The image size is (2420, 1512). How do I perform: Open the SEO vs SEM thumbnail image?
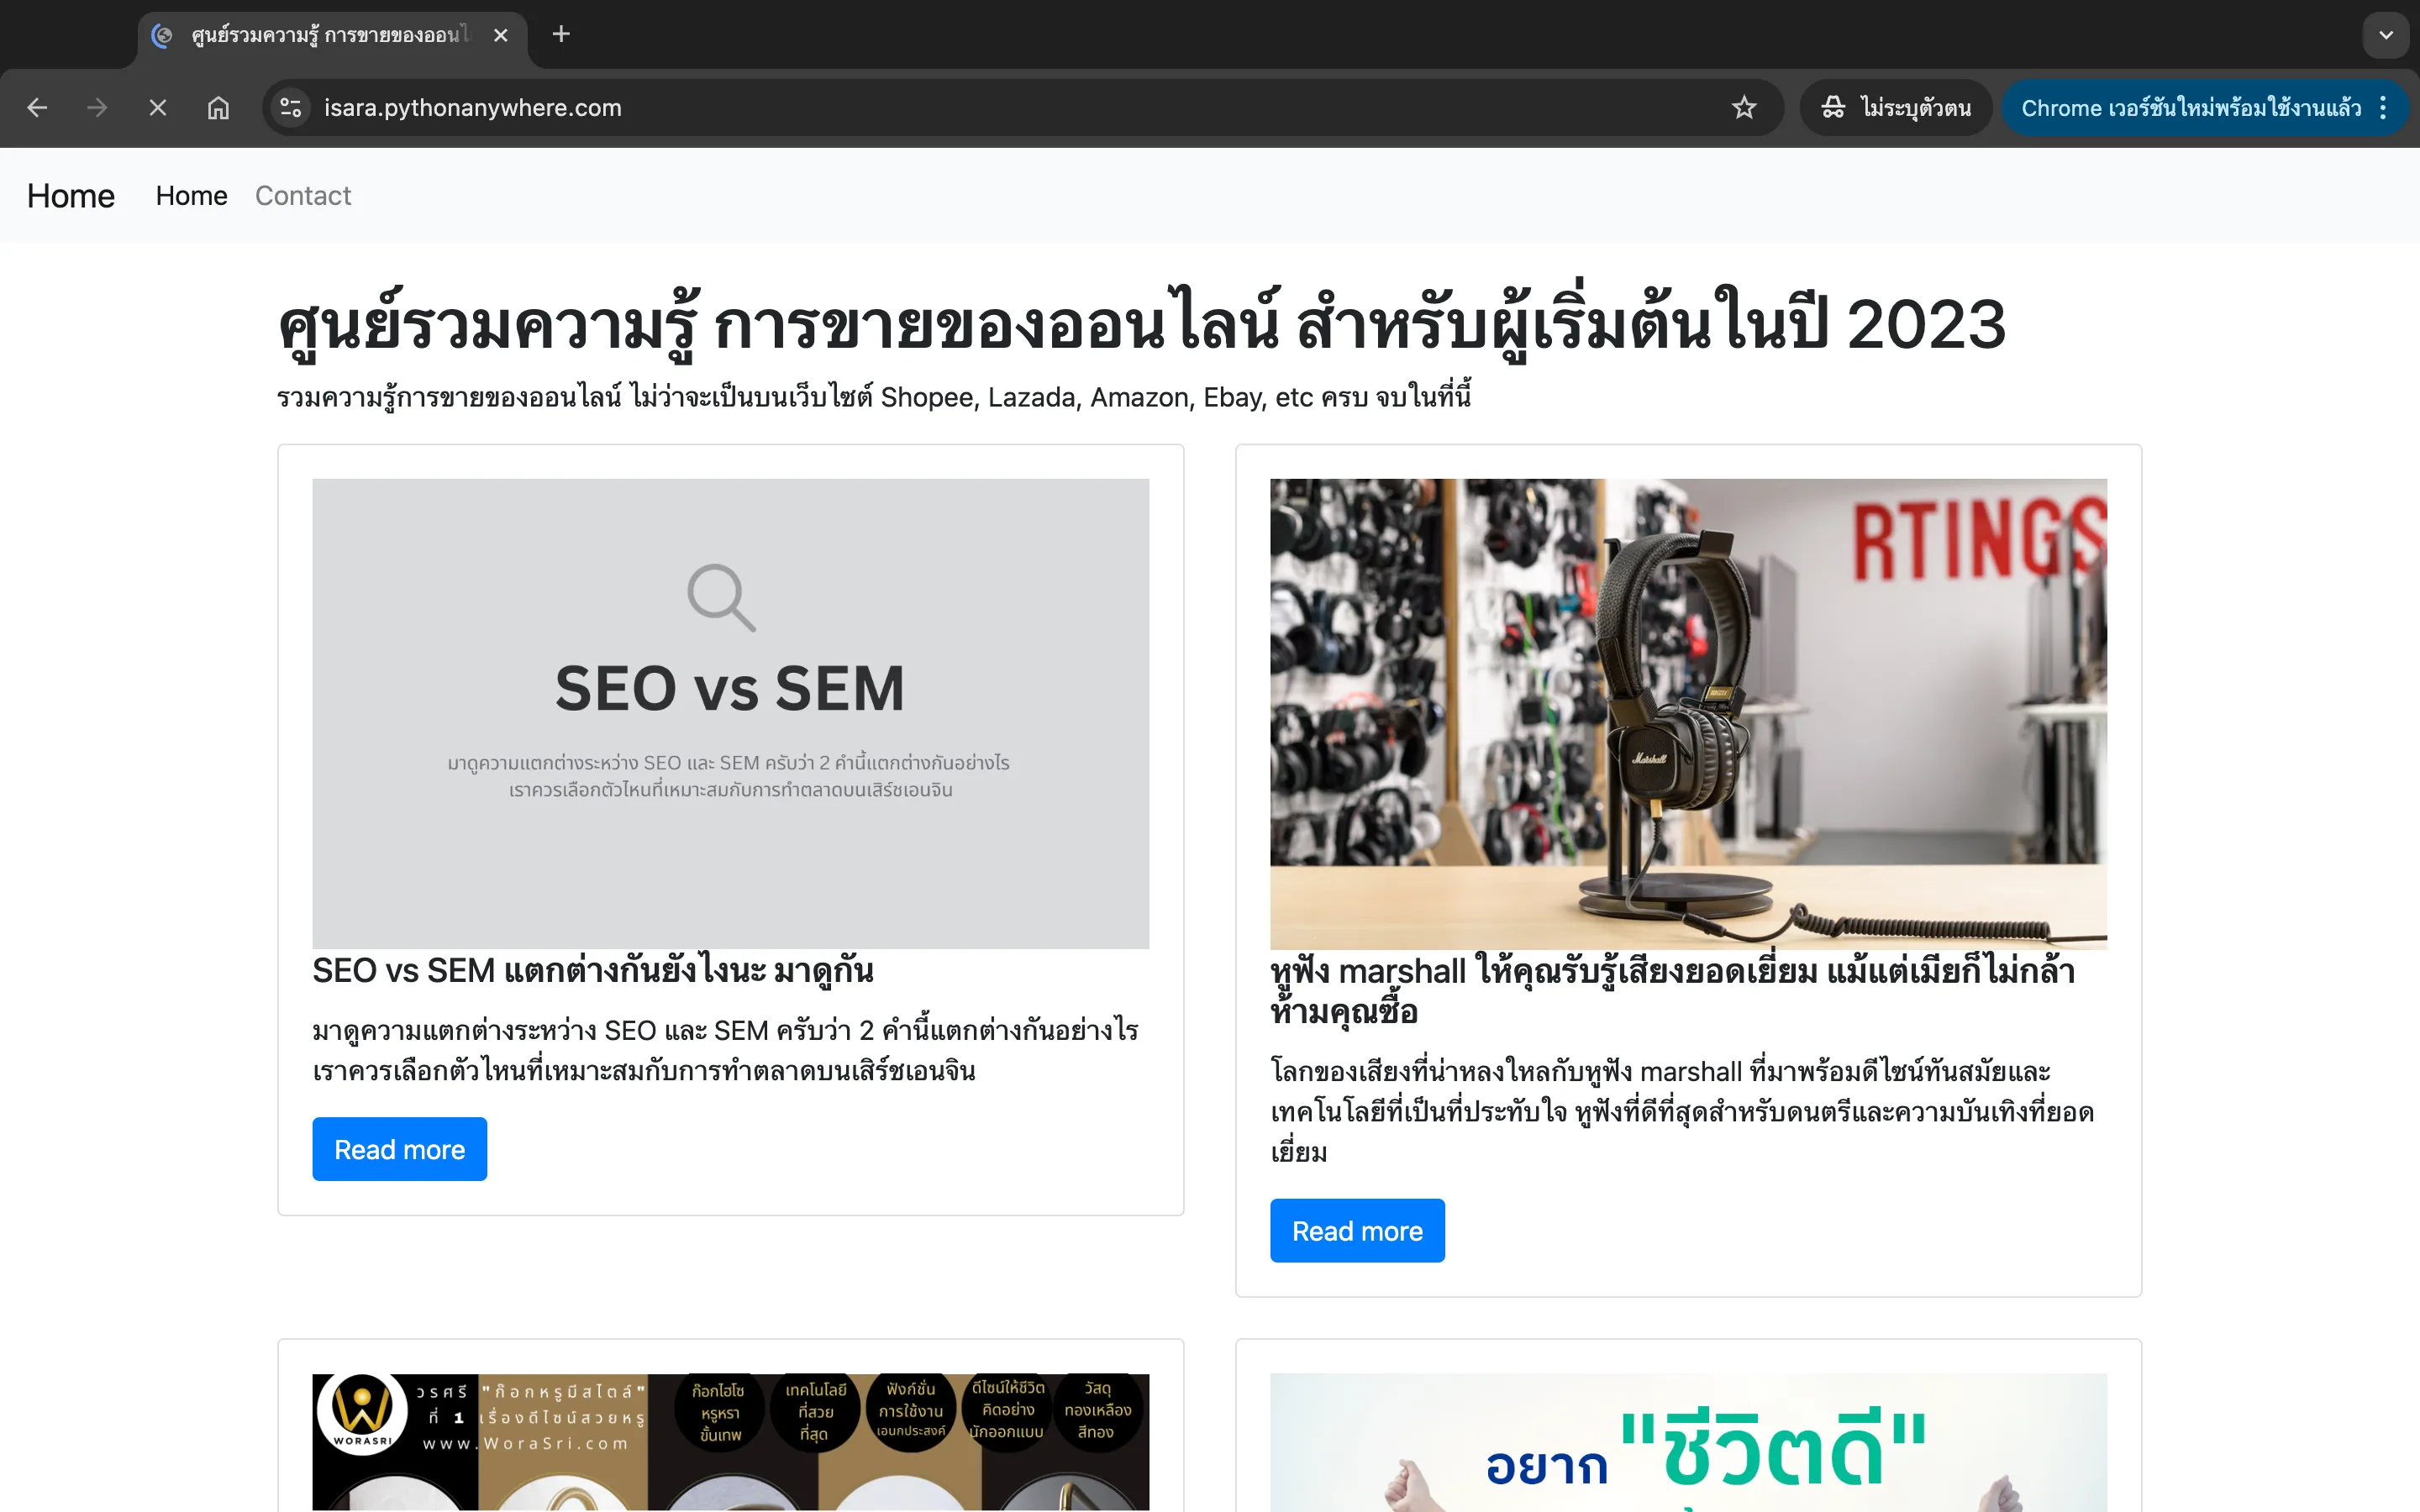tap(730, 714)
